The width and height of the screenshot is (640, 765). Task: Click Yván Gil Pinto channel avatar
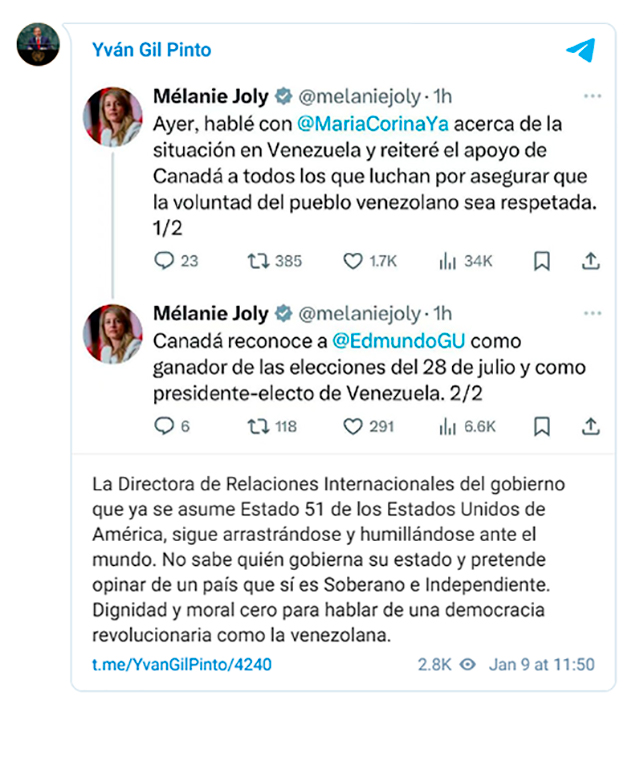(39, 44)
